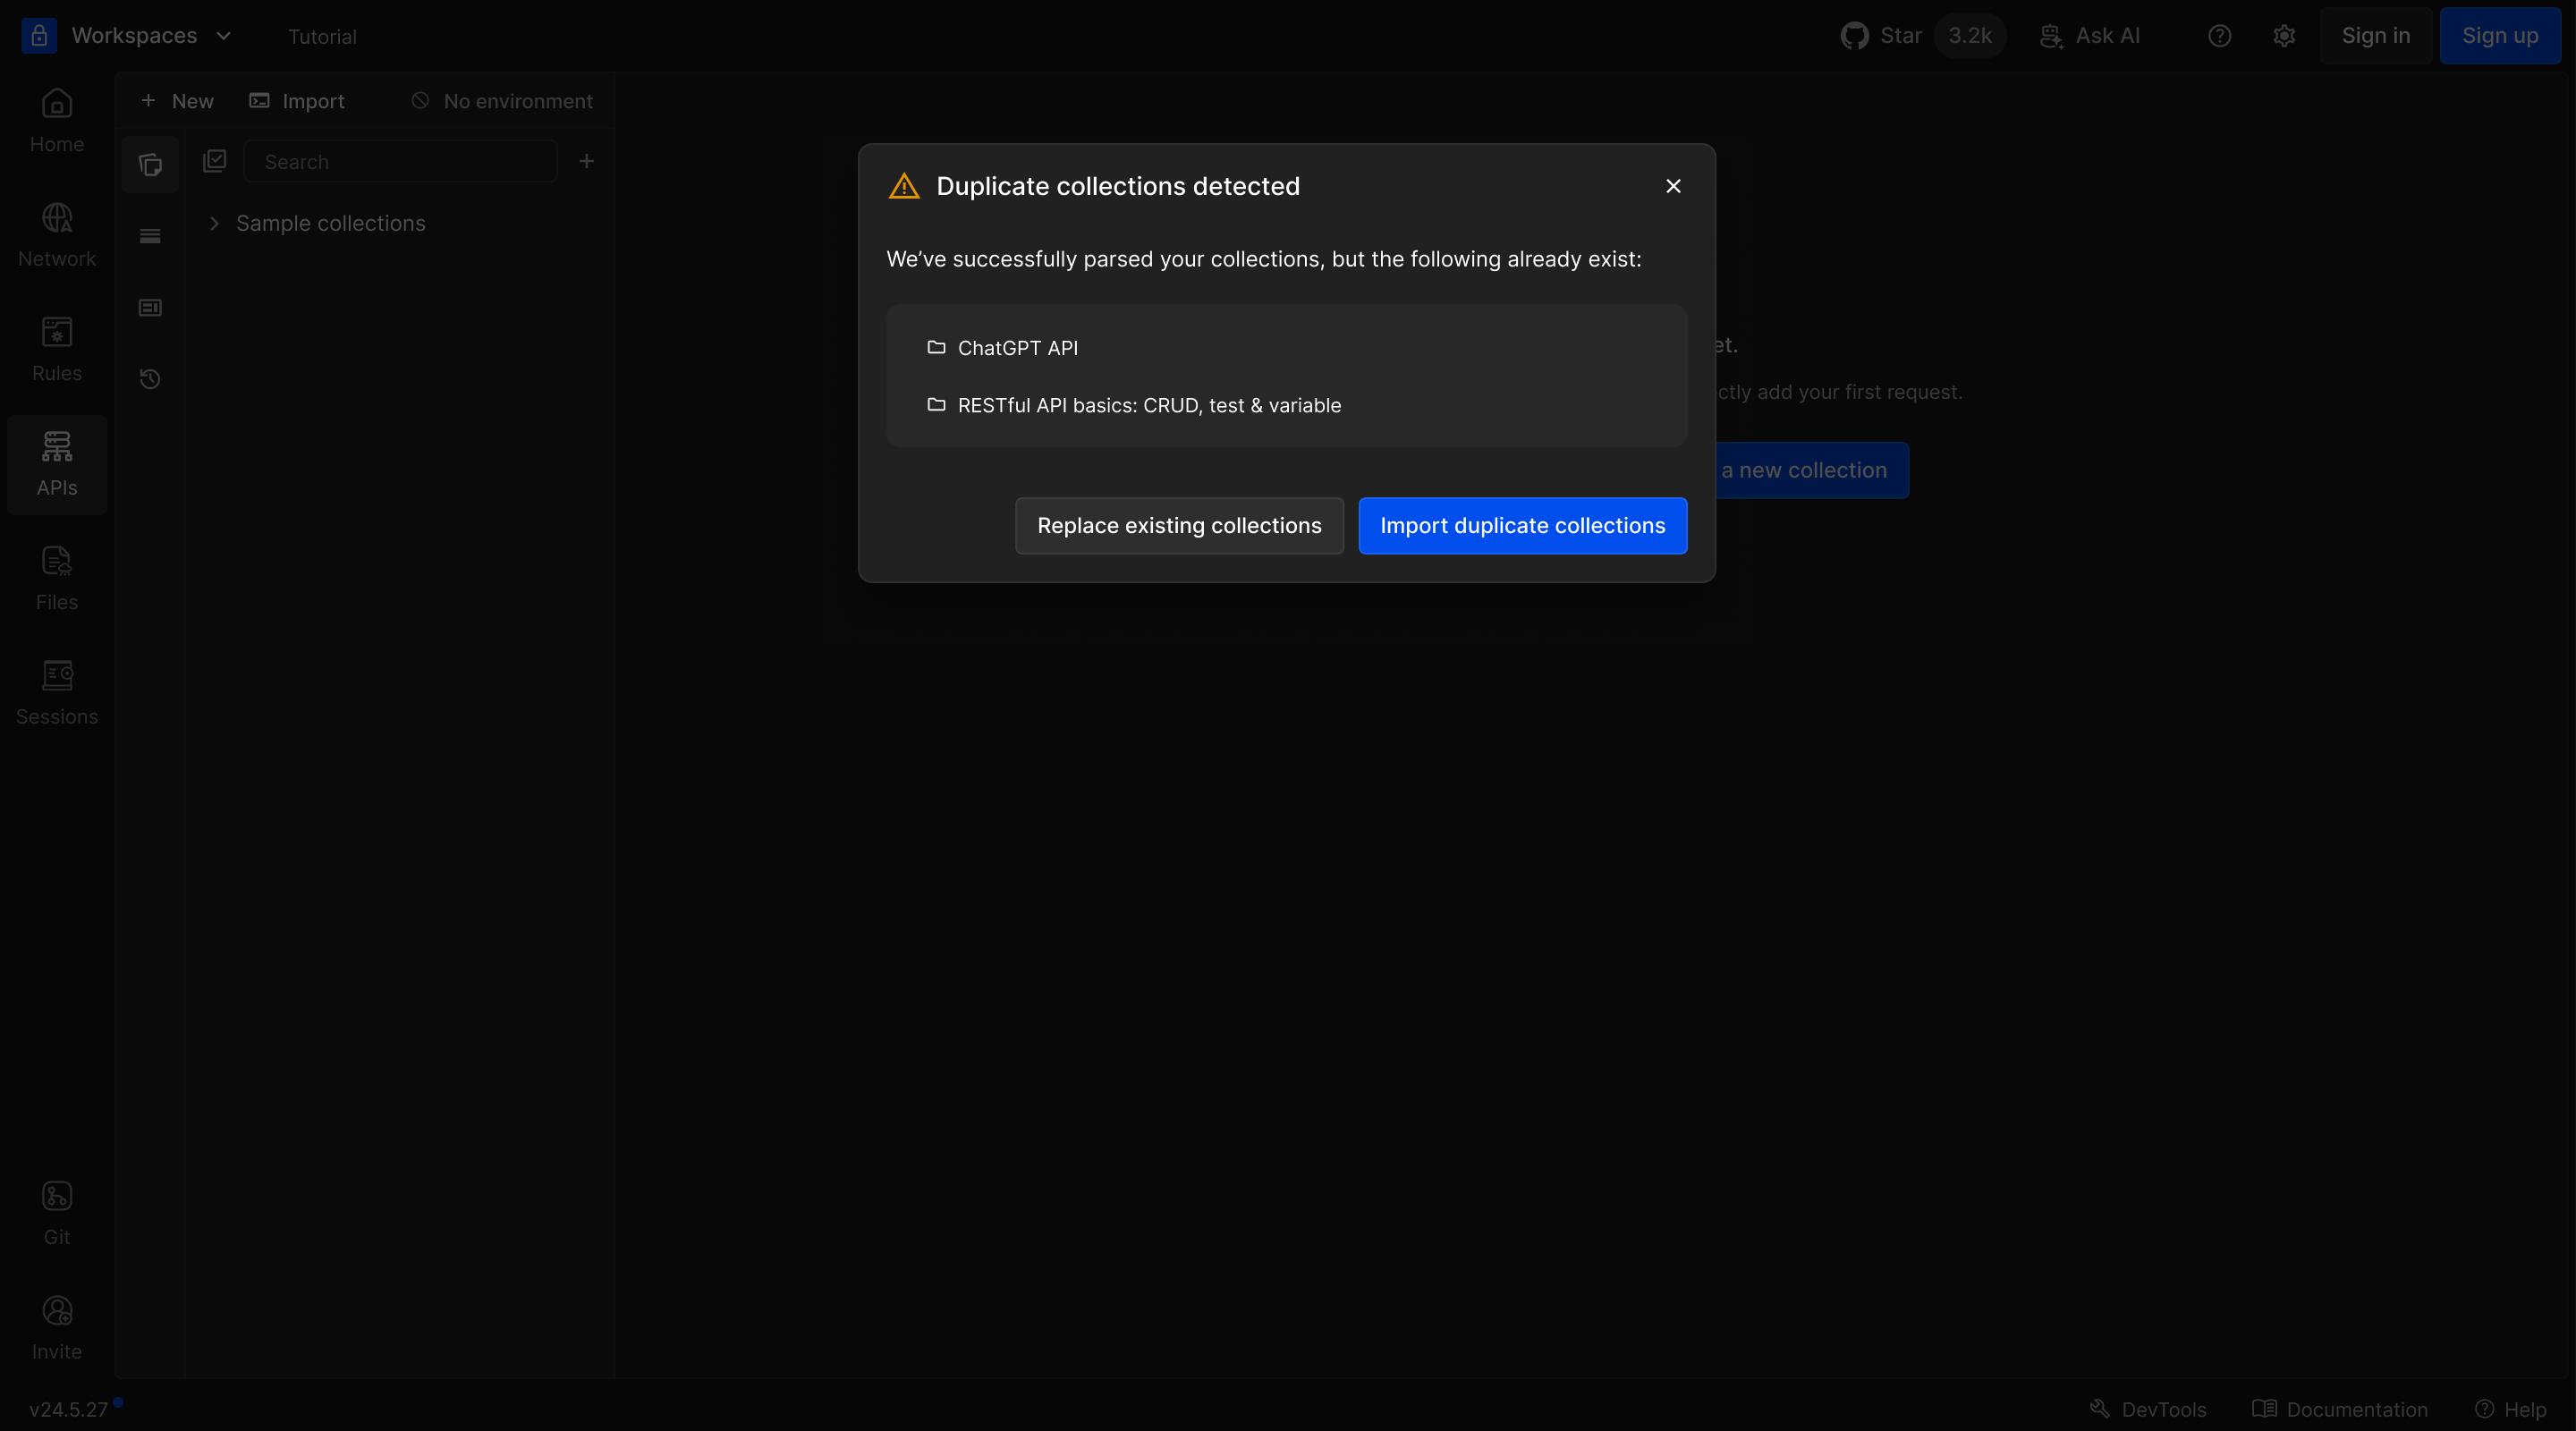The image size is (2576, 1431).
Task: Click the Duplicate collections detected title
Action: (x=1118, y=187)
